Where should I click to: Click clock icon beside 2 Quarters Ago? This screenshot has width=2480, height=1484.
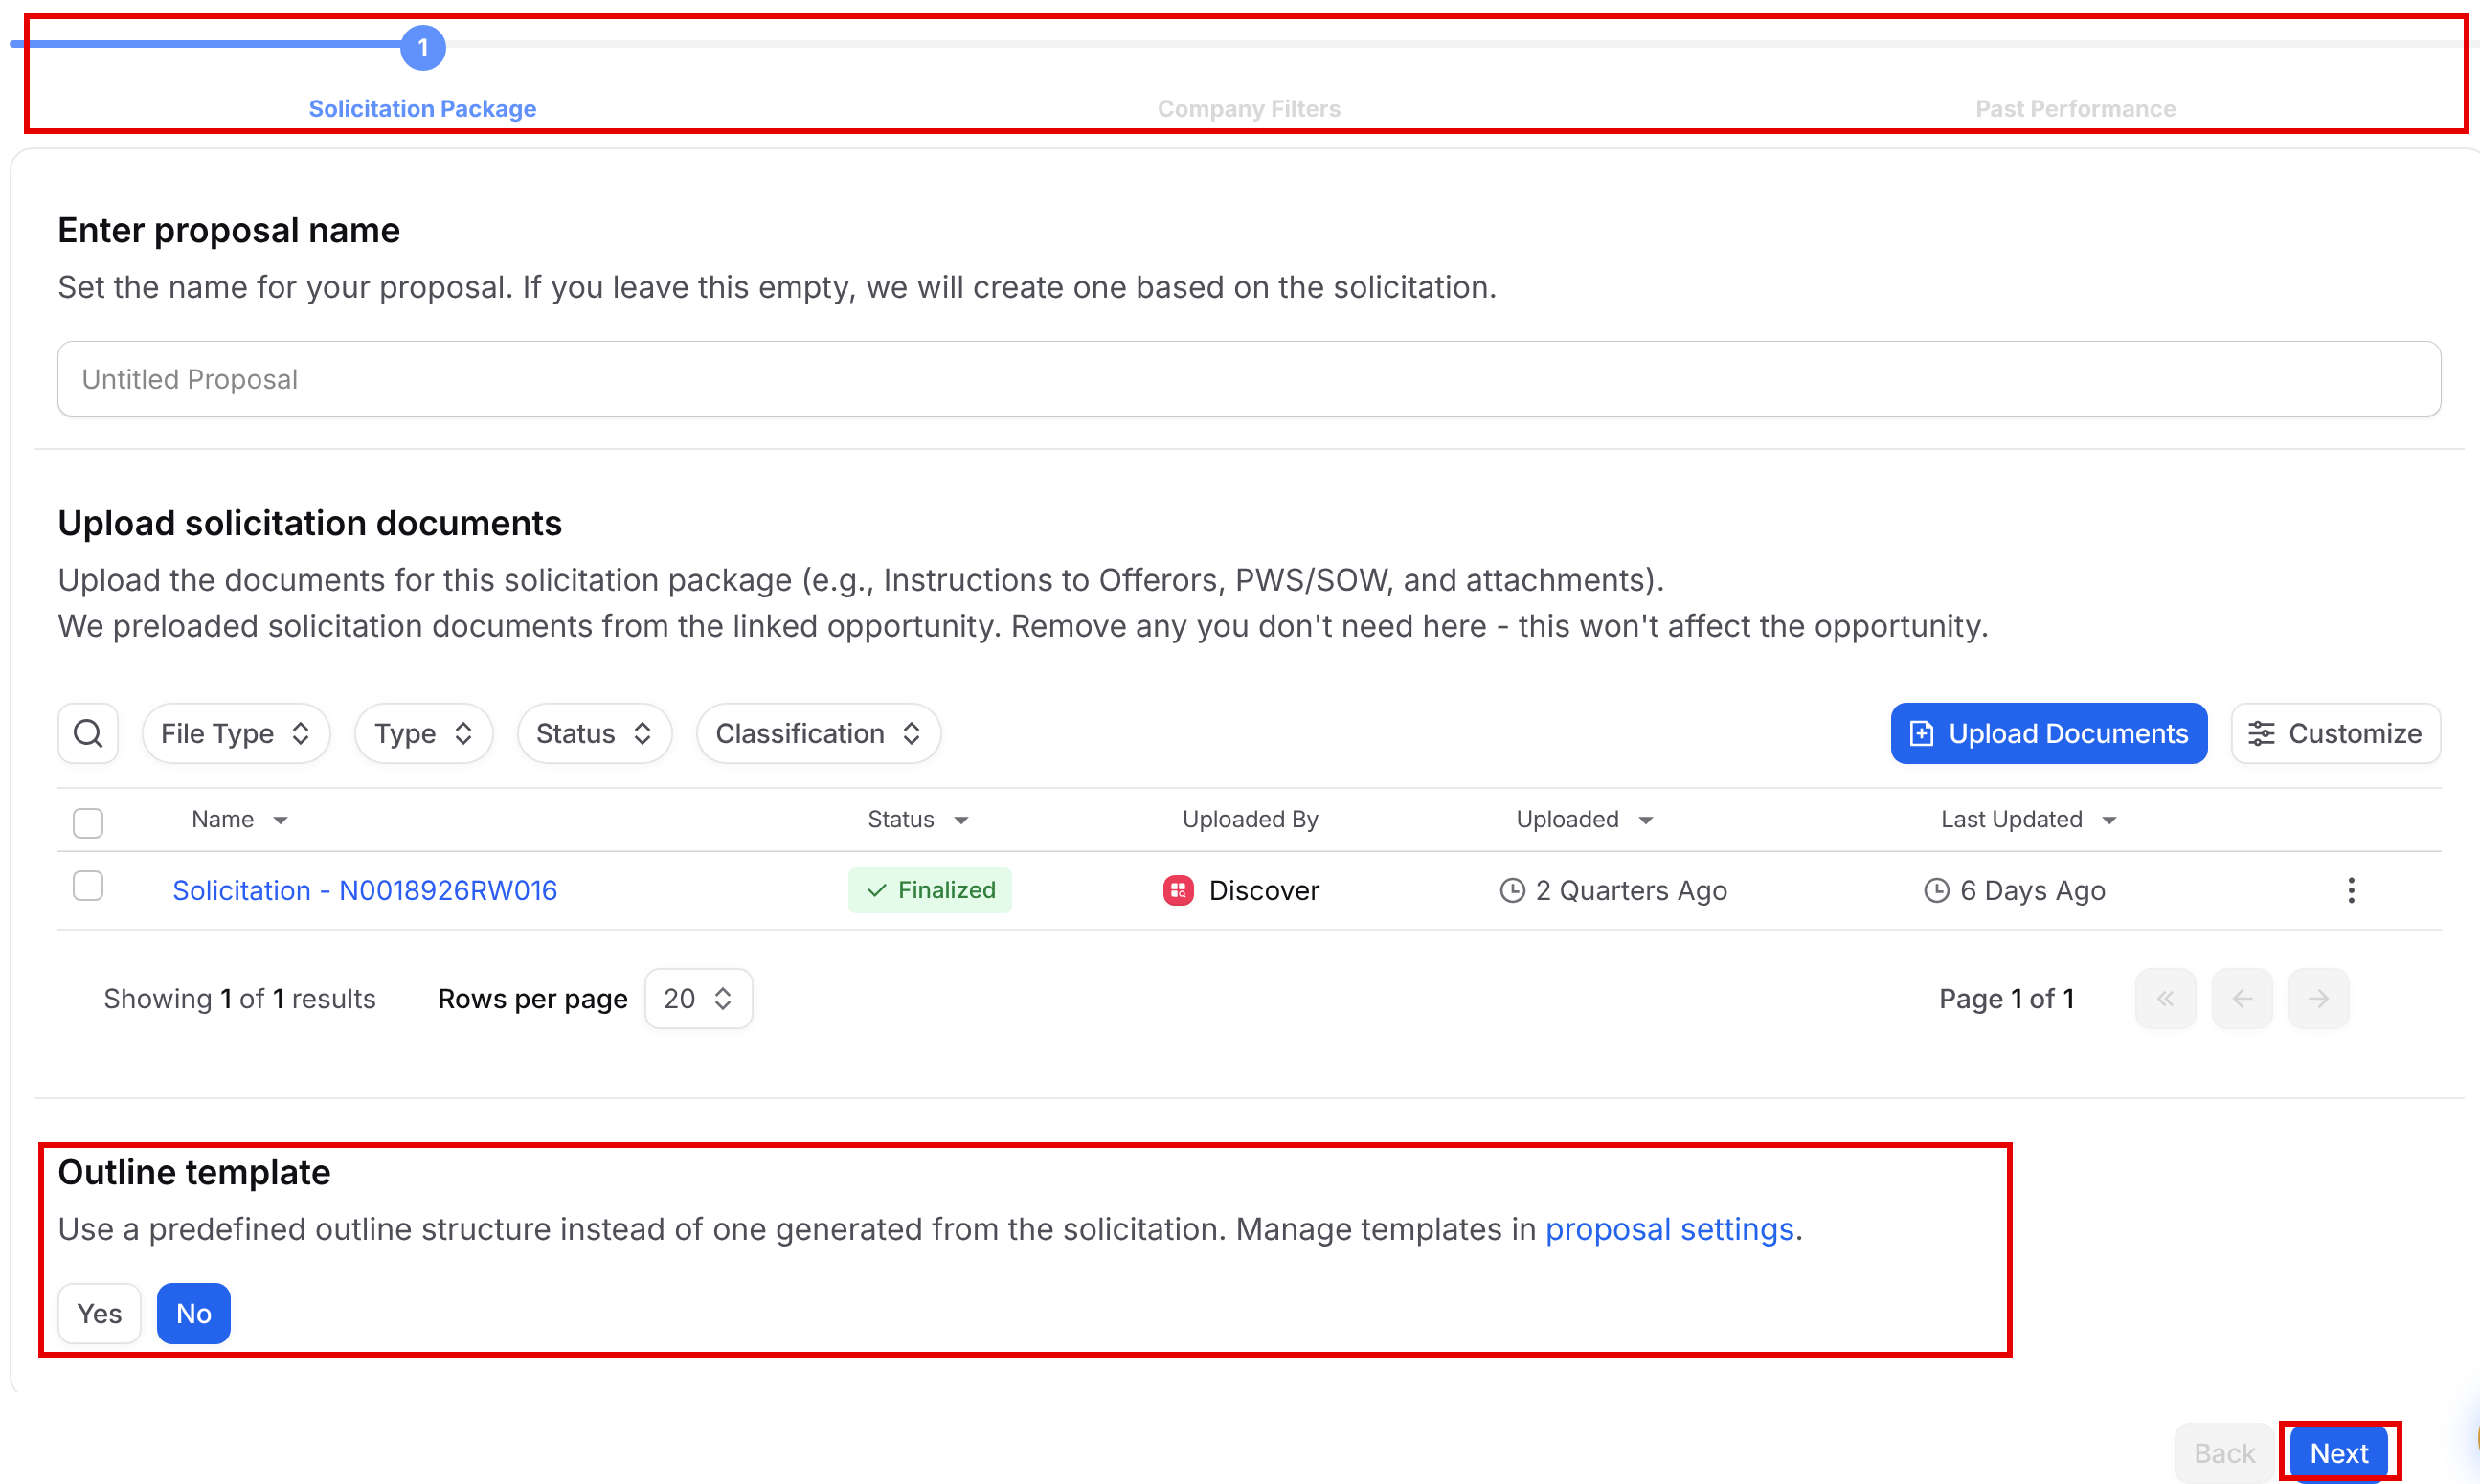(1512, 890)
